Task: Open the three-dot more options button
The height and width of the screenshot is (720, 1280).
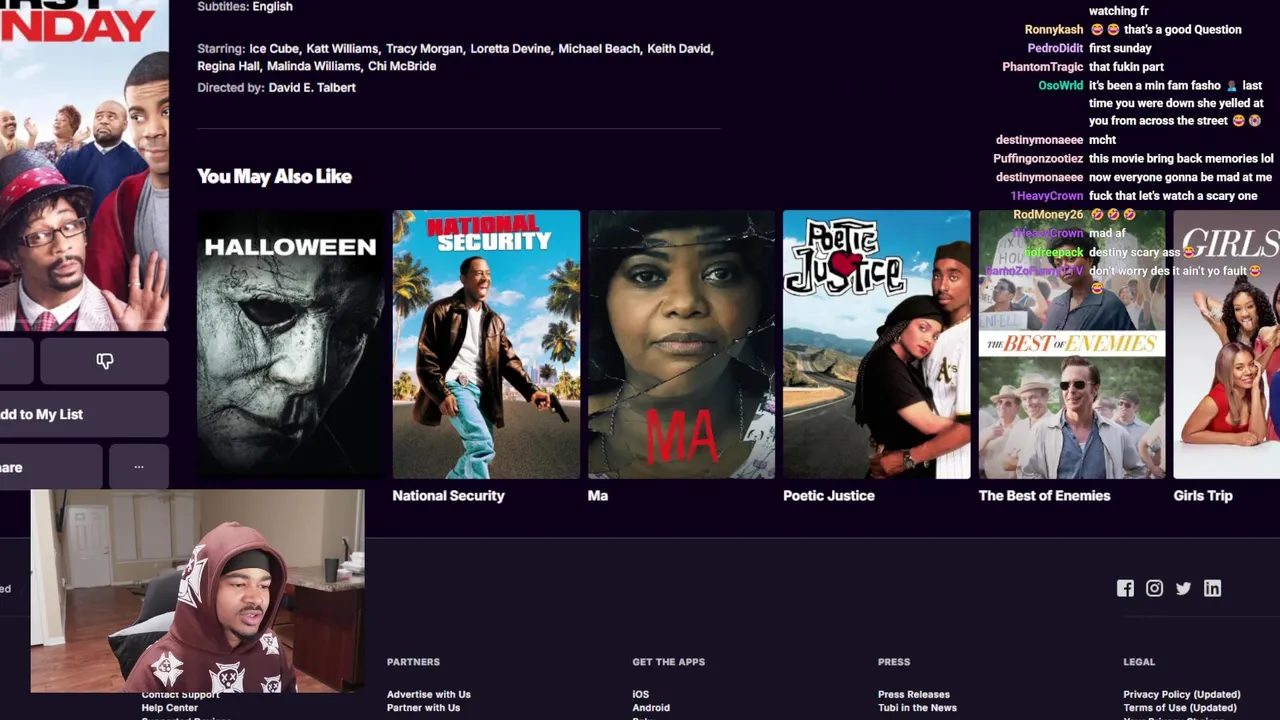Action: (139, 467)
